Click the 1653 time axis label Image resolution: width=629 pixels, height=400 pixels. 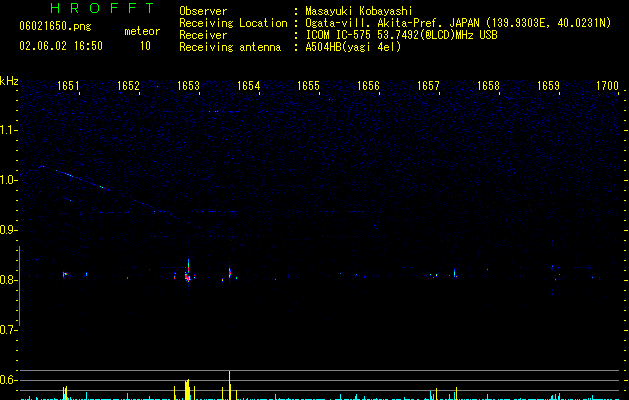[x=188, y=86]
